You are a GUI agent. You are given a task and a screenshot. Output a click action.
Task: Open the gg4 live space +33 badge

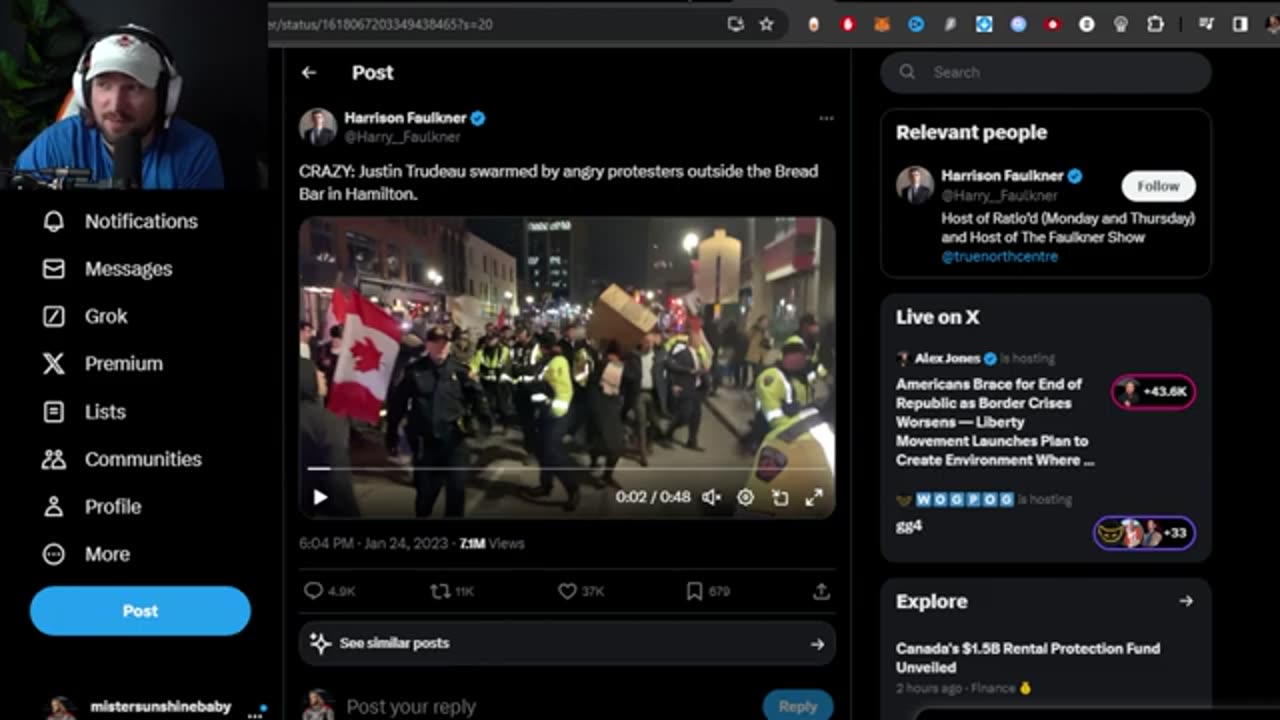(x=1144, y=533)
